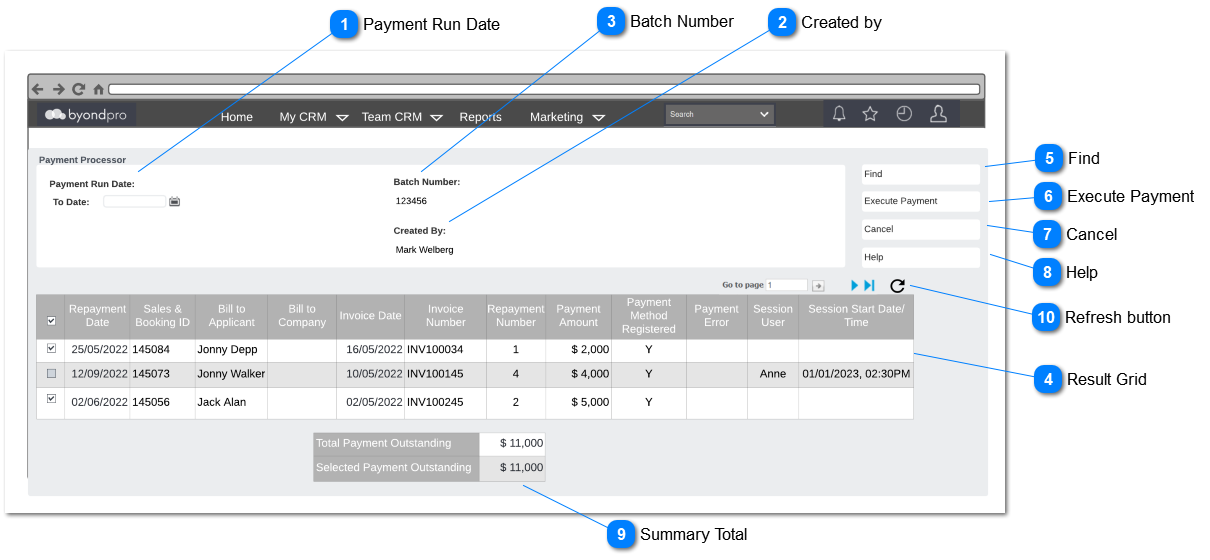Select invoice number INV100034

[x=435, y=350]
